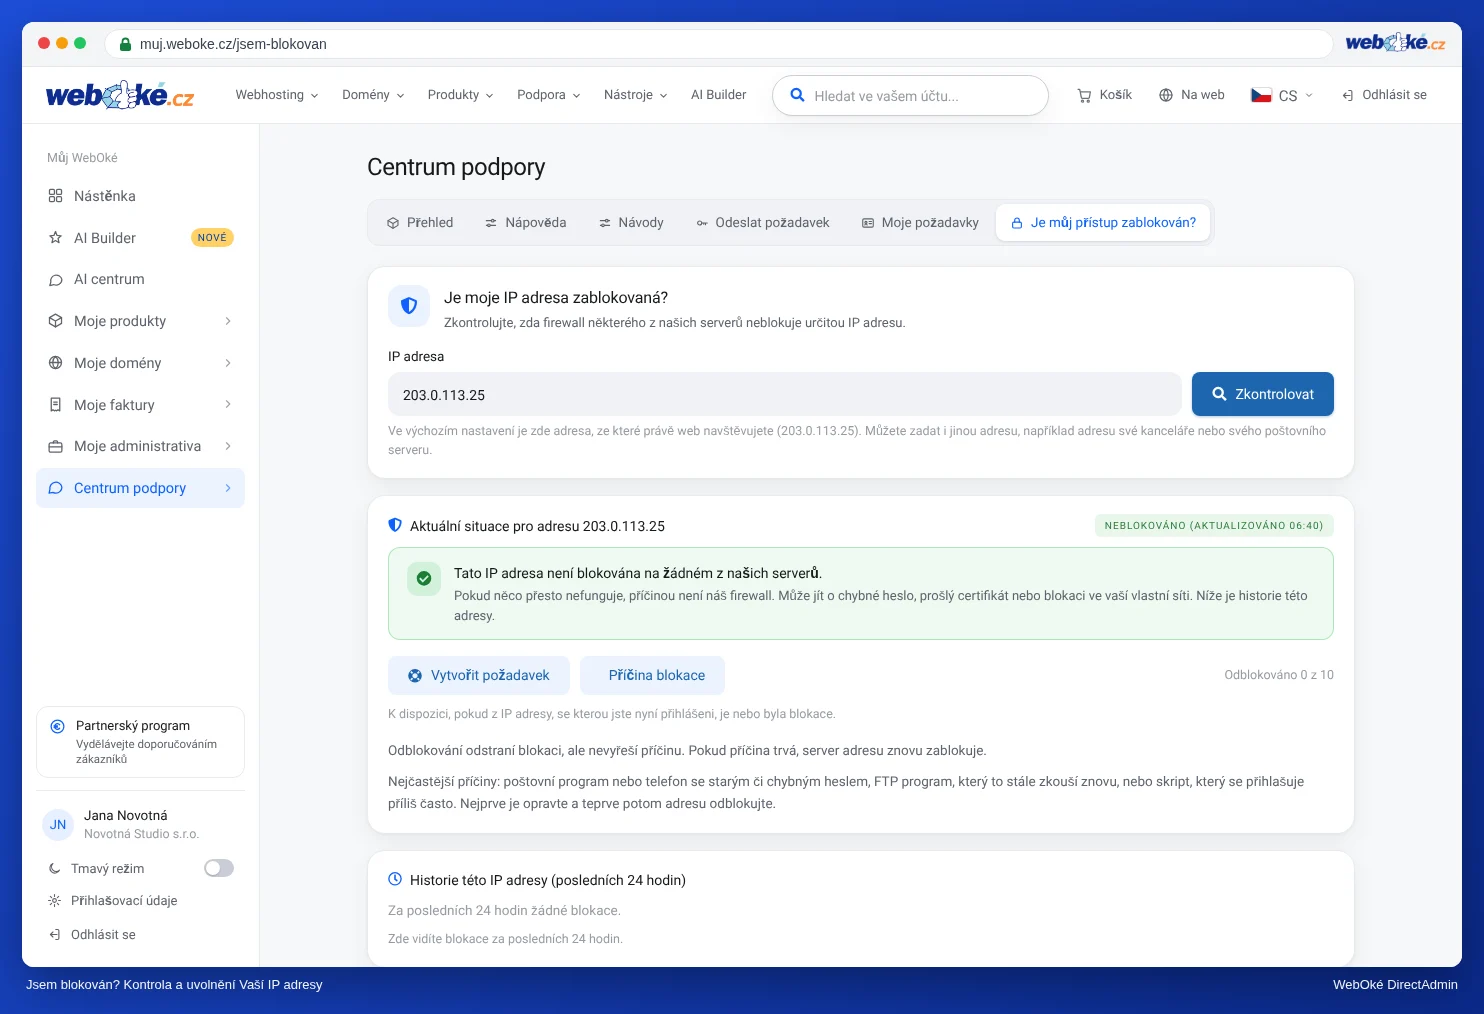Click the Příčina blokace button
This screenshot has height=1014, width=1484.
click(x=652, y=676)
